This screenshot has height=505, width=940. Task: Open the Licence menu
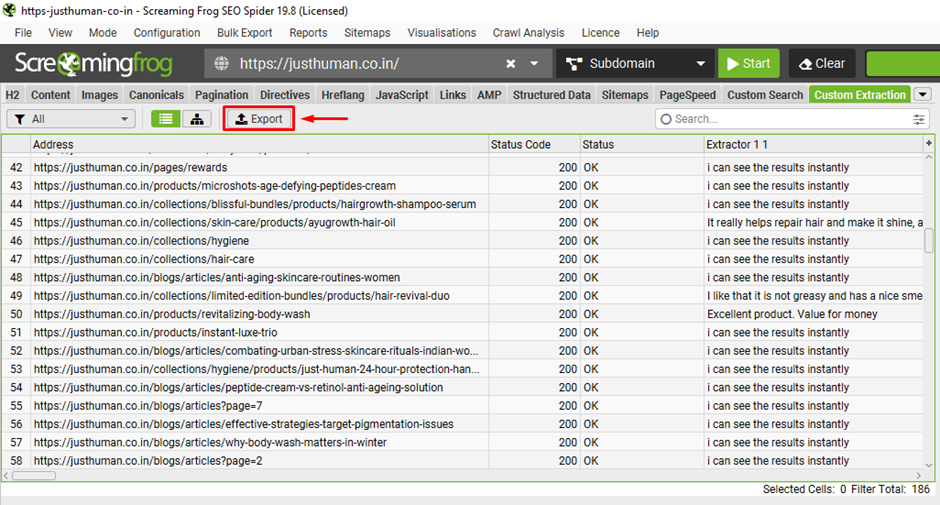(600, 33)
